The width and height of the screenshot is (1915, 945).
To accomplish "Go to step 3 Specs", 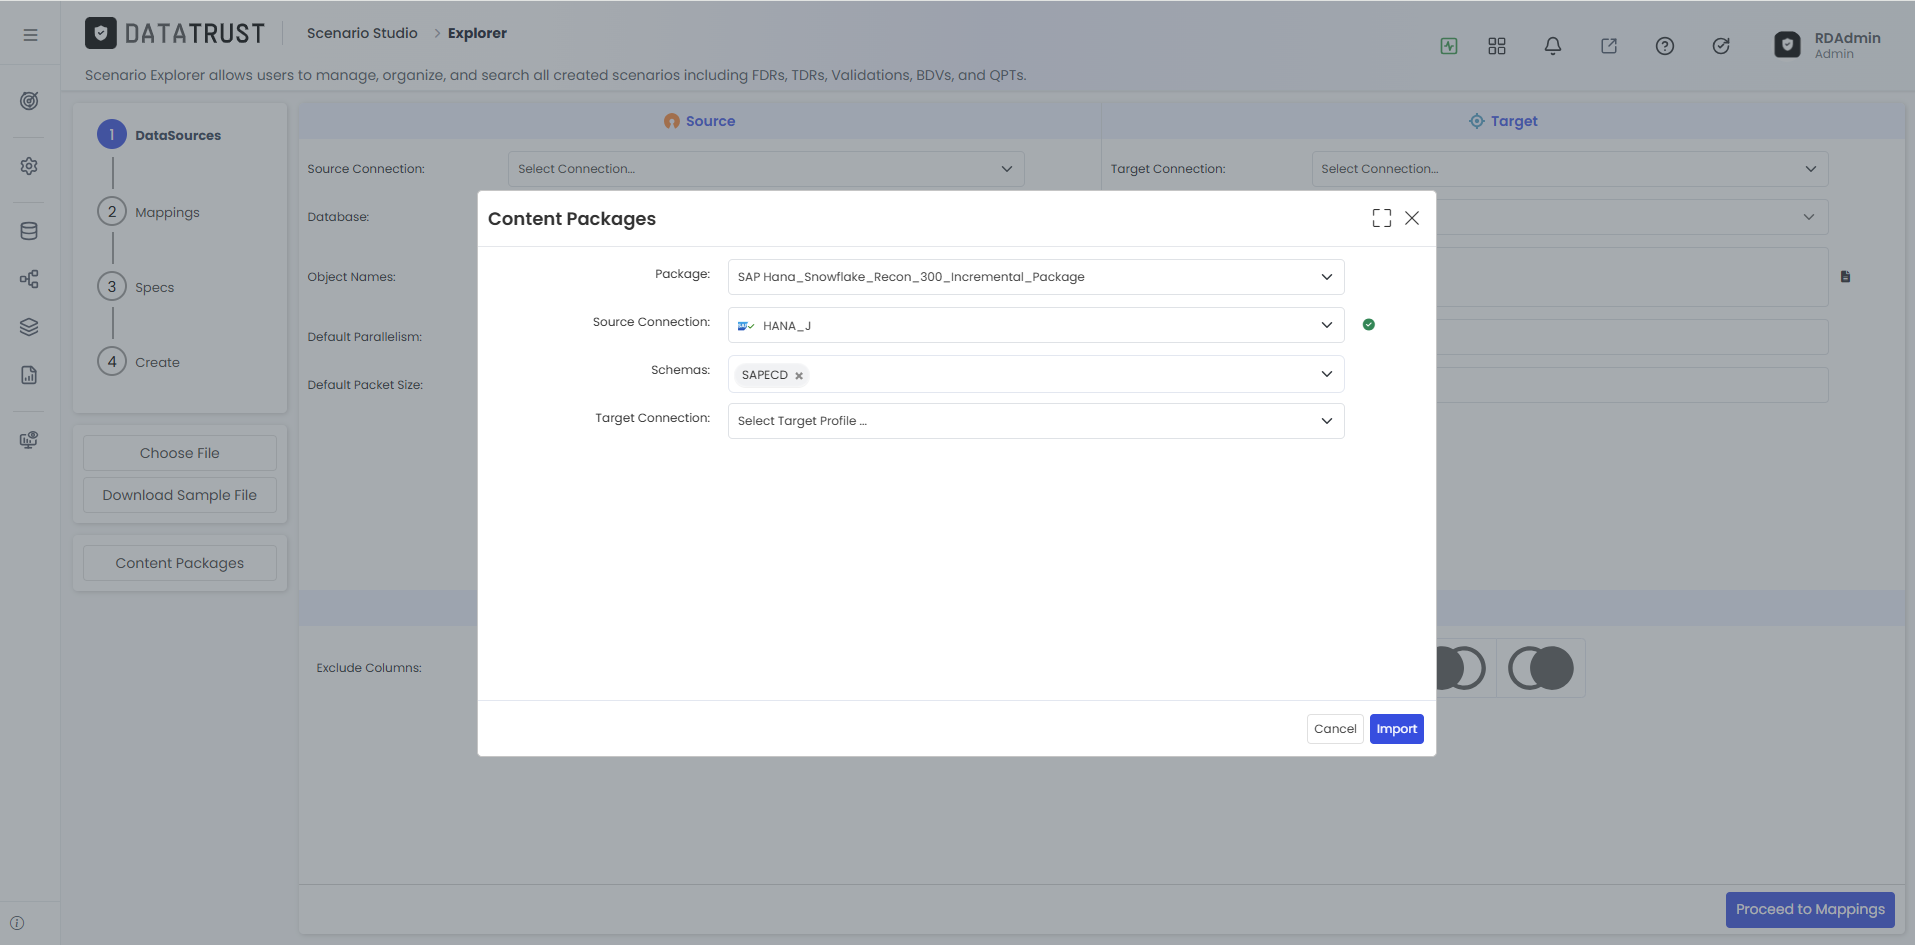I will (136, 287).
